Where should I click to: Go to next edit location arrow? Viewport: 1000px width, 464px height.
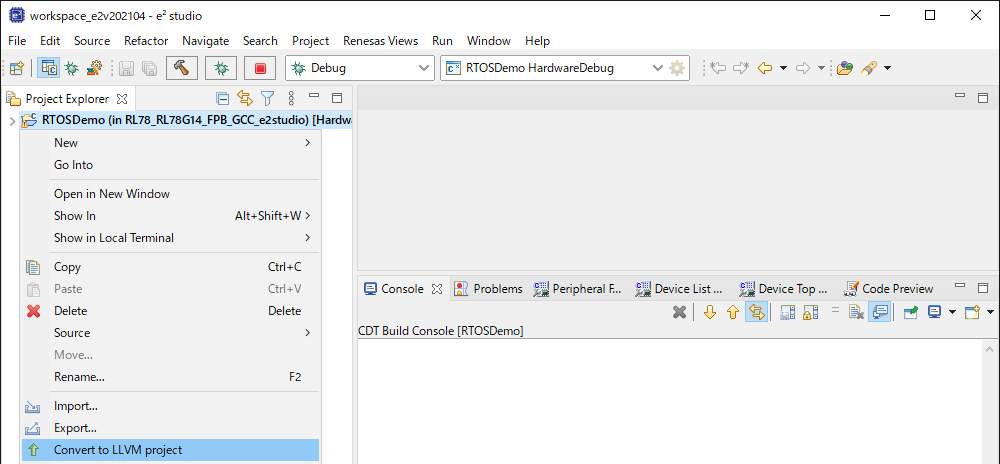[x=740, y=68]
